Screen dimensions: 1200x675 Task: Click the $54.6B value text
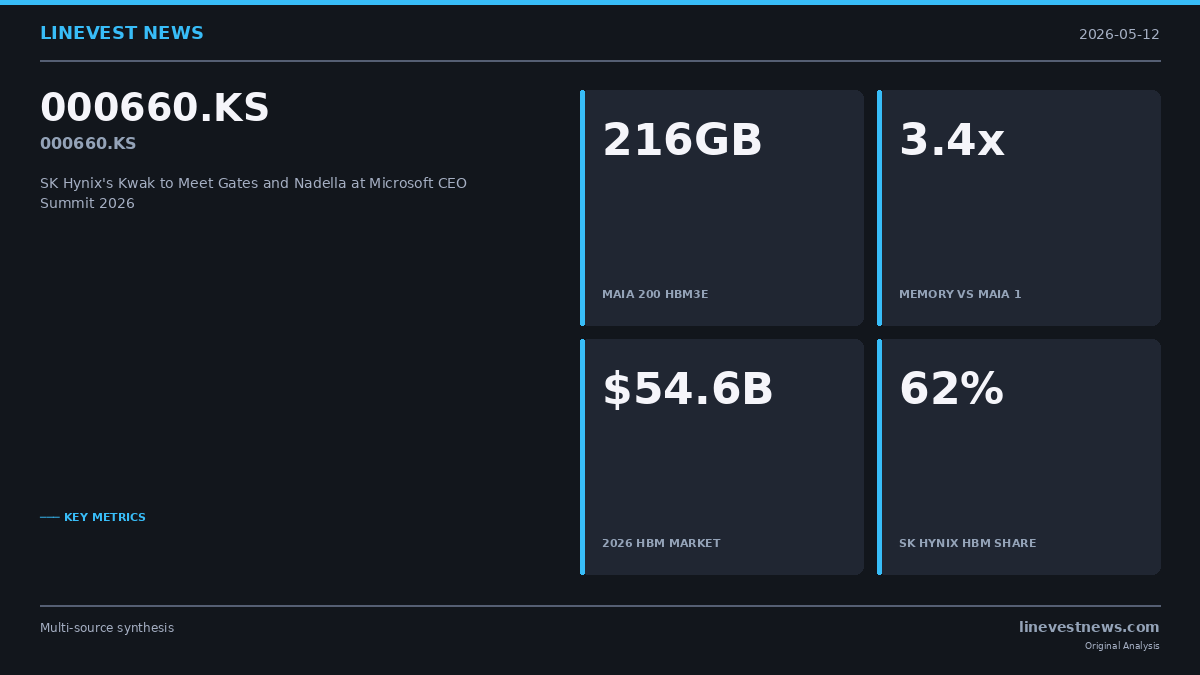click(x=687, y=390)
